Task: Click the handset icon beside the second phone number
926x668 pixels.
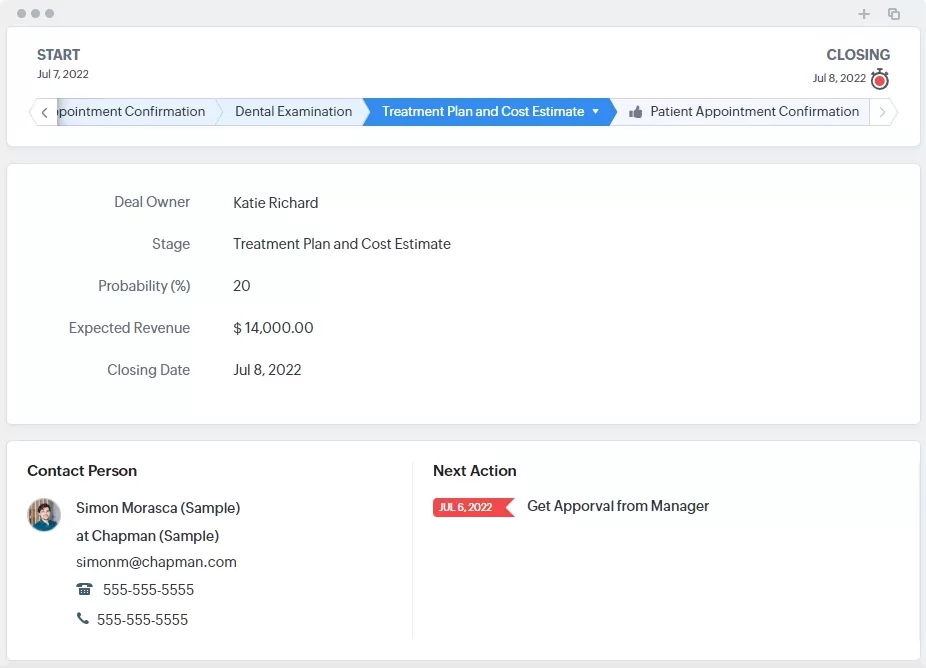Action: pyautogui.click(x=84, y=619)
